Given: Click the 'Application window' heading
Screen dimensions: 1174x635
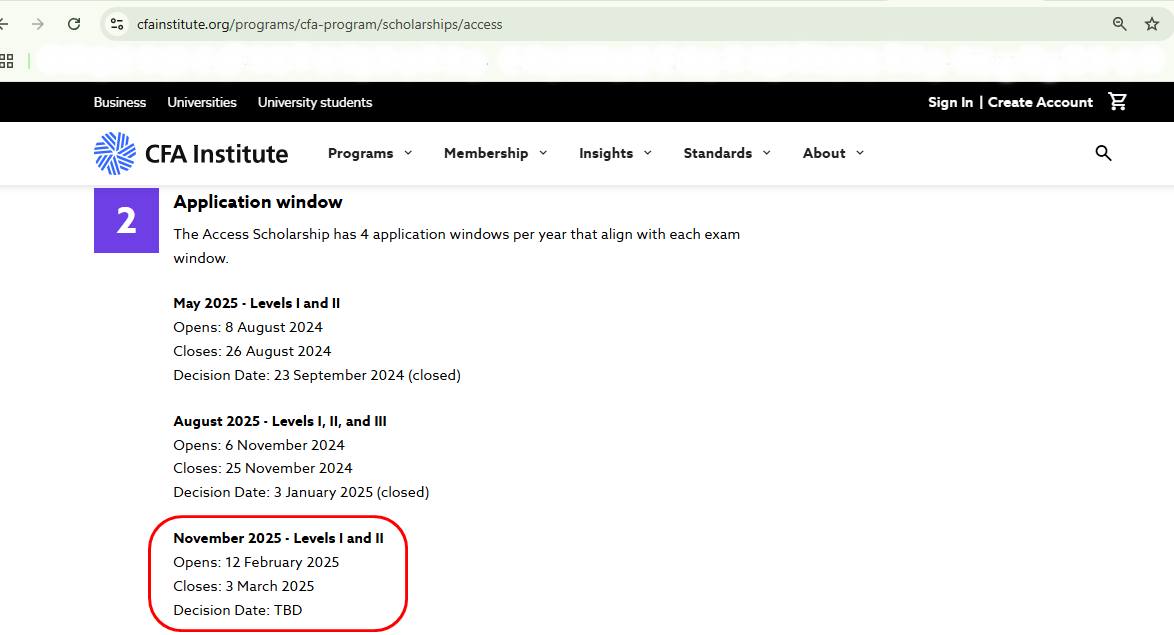Looking at the screenshot, I should point(258,202).
